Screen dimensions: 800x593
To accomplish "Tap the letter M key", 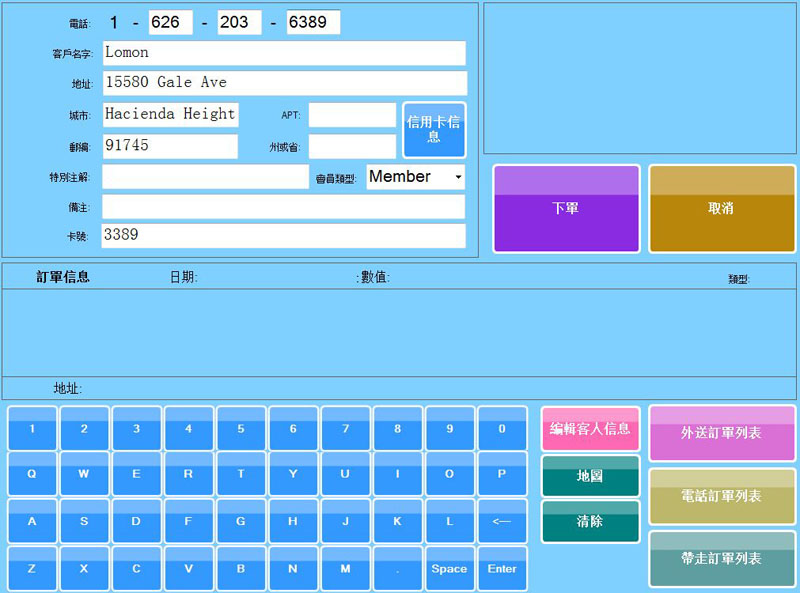I will pyautogui.click(x=345, y=568).
